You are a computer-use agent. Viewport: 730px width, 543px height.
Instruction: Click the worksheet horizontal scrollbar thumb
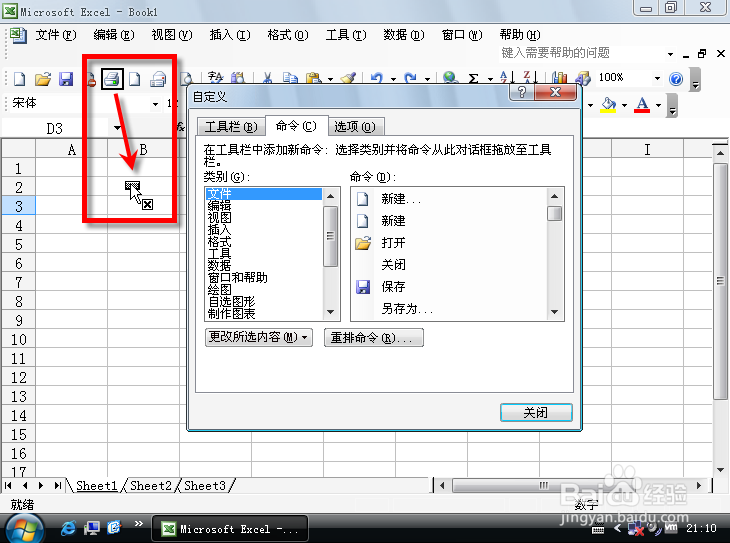coord(545,486)
